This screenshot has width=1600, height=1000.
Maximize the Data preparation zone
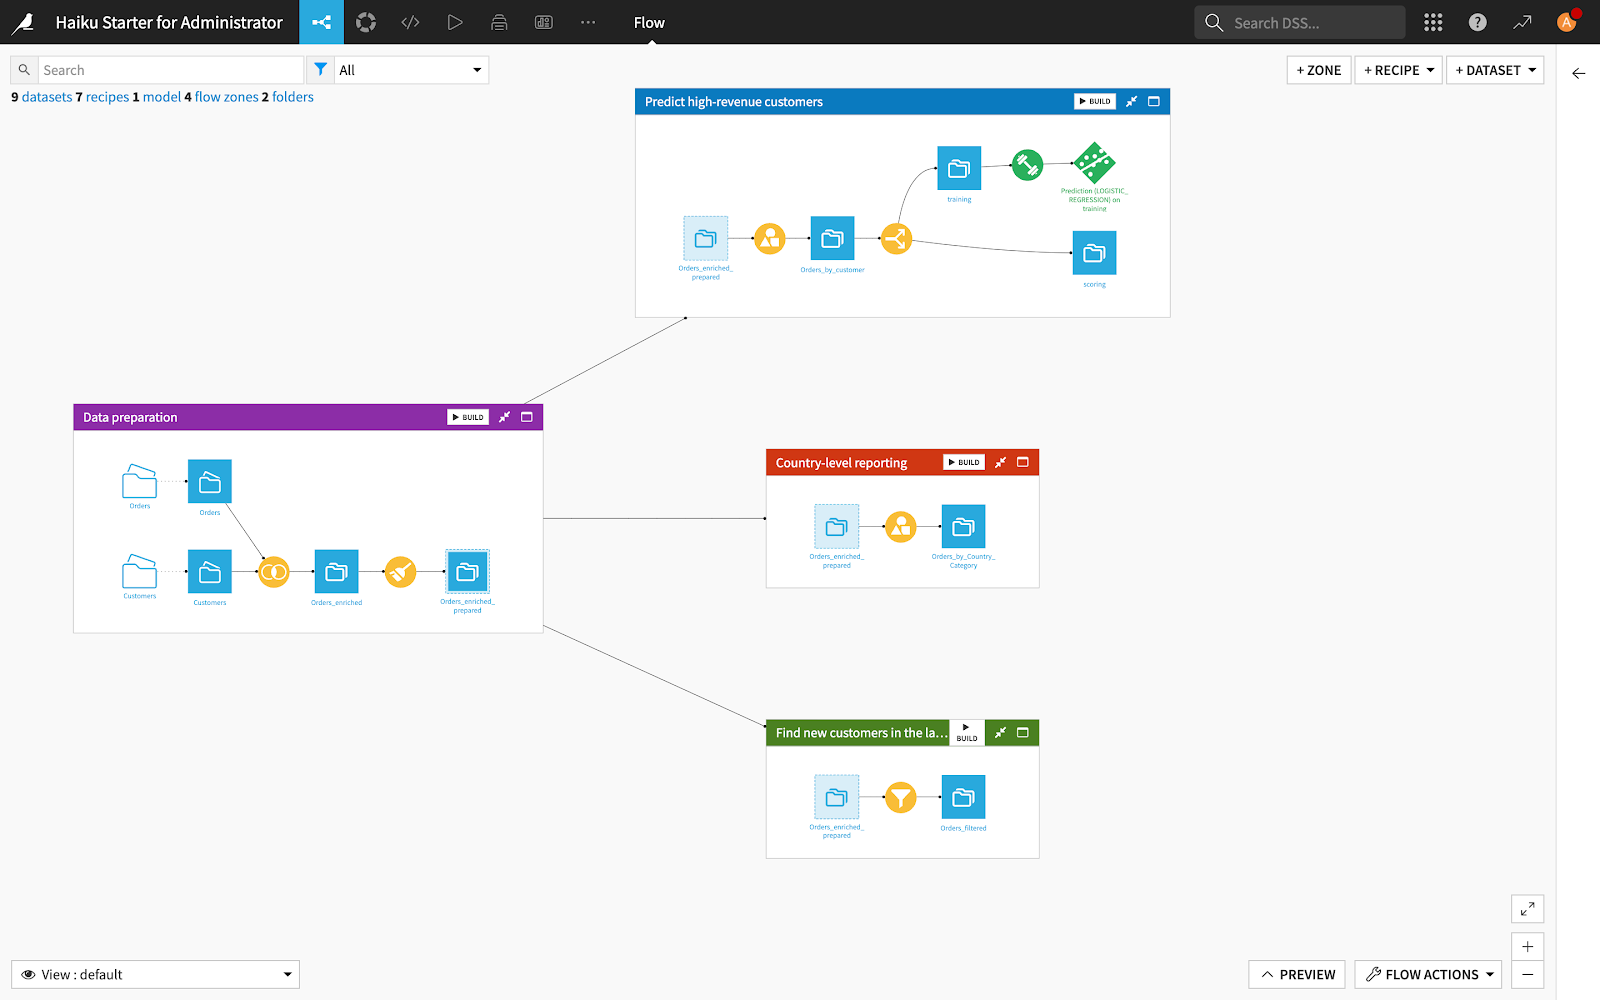[527, 417]
